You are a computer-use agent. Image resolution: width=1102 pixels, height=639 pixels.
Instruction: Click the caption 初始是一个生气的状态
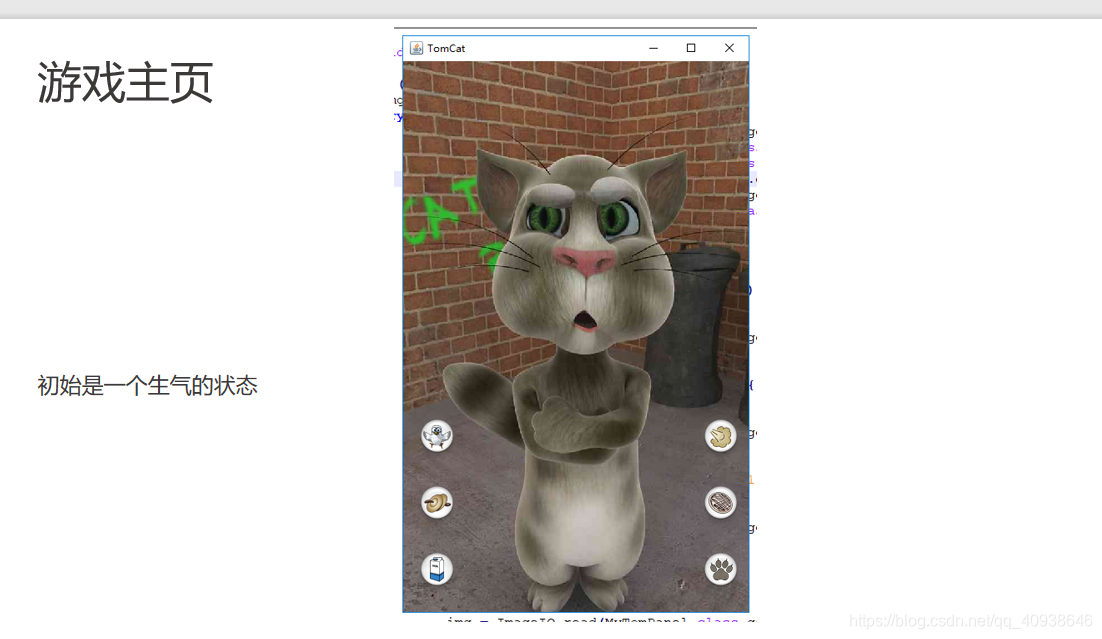[148, 385]
